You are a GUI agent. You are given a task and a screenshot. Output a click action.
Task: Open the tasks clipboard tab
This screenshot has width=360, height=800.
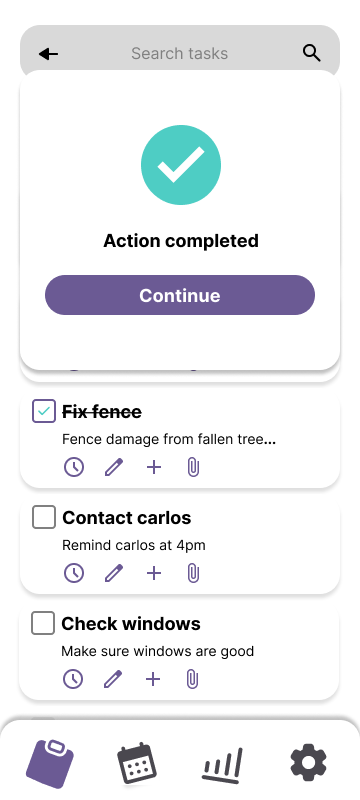click(x=50, y=764)
